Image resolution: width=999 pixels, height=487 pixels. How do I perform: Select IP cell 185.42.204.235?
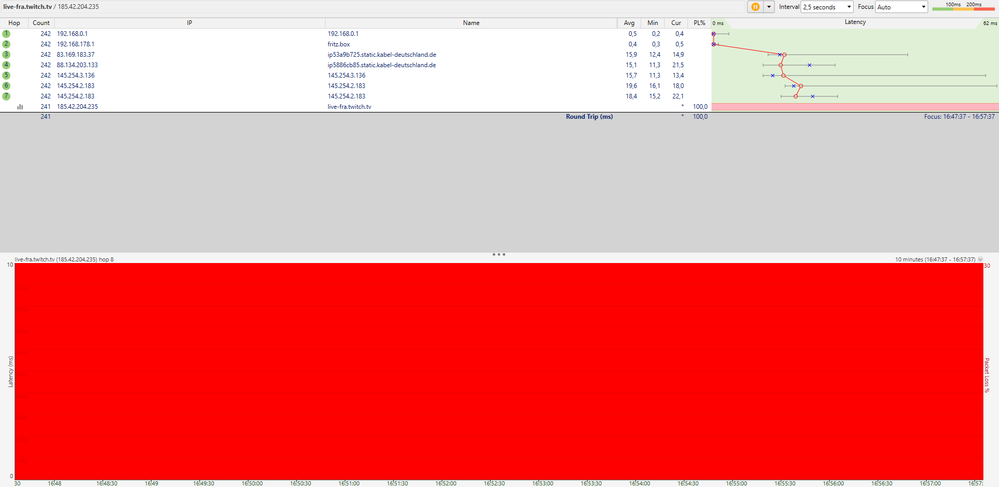pos(77,106)
